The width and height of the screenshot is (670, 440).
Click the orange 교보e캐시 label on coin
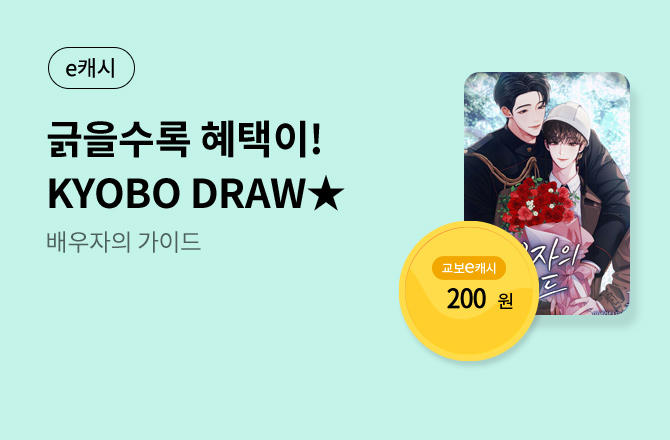469,268
